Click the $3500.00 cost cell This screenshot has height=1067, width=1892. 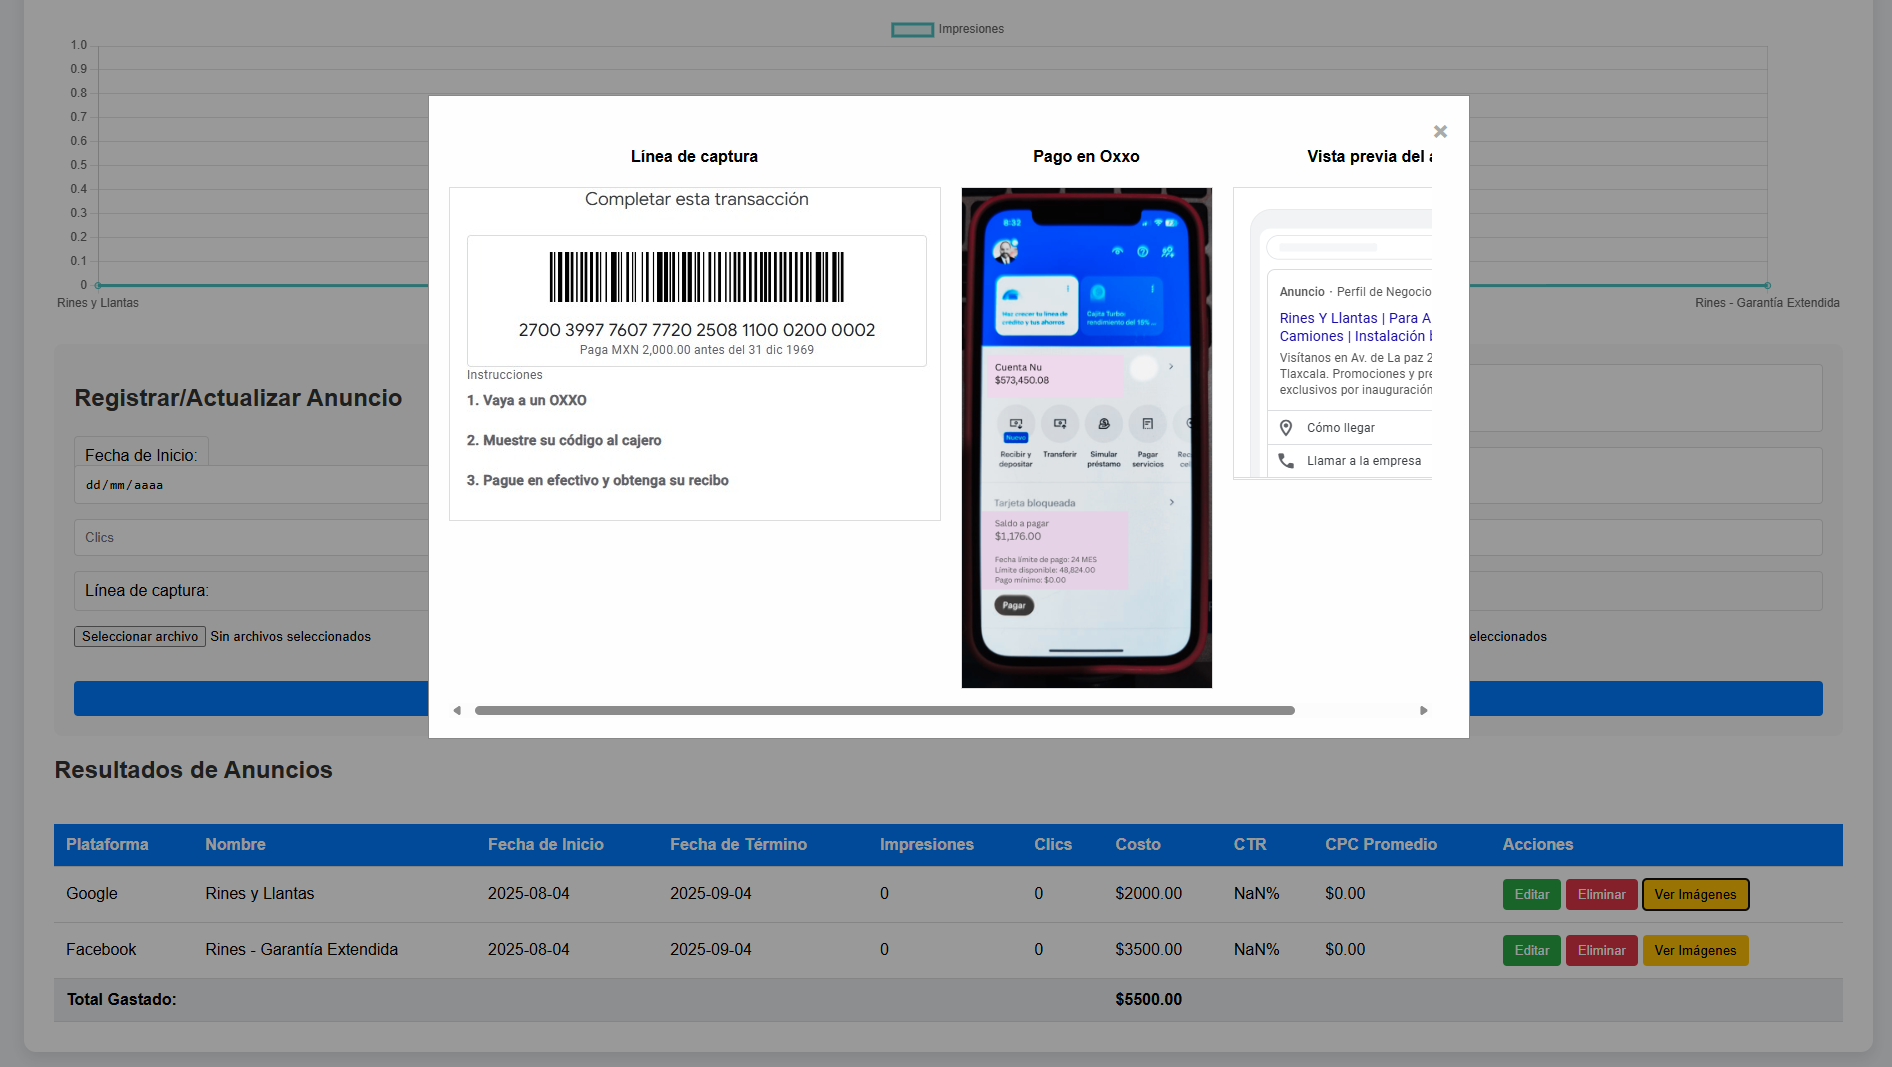(1149, 950)
